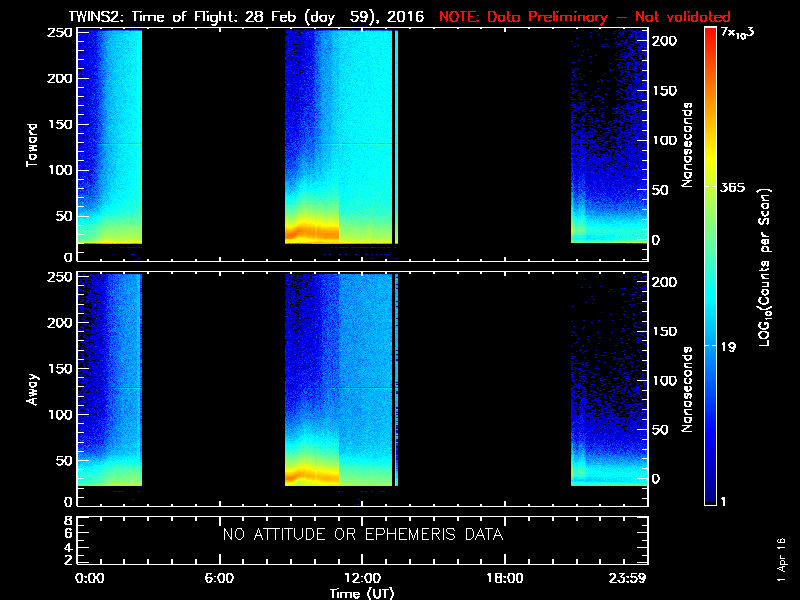Viewport: 800px width, 600px height.
Task: Click the orange peak band in Away panel
Action: coord(311,475)
